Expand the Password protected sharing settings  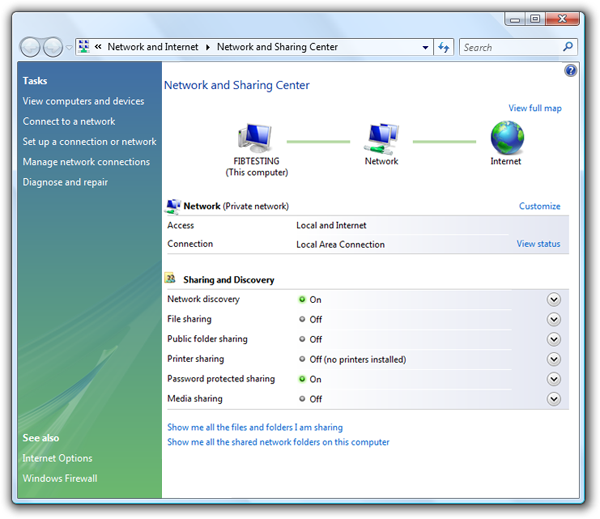point(554,379)
